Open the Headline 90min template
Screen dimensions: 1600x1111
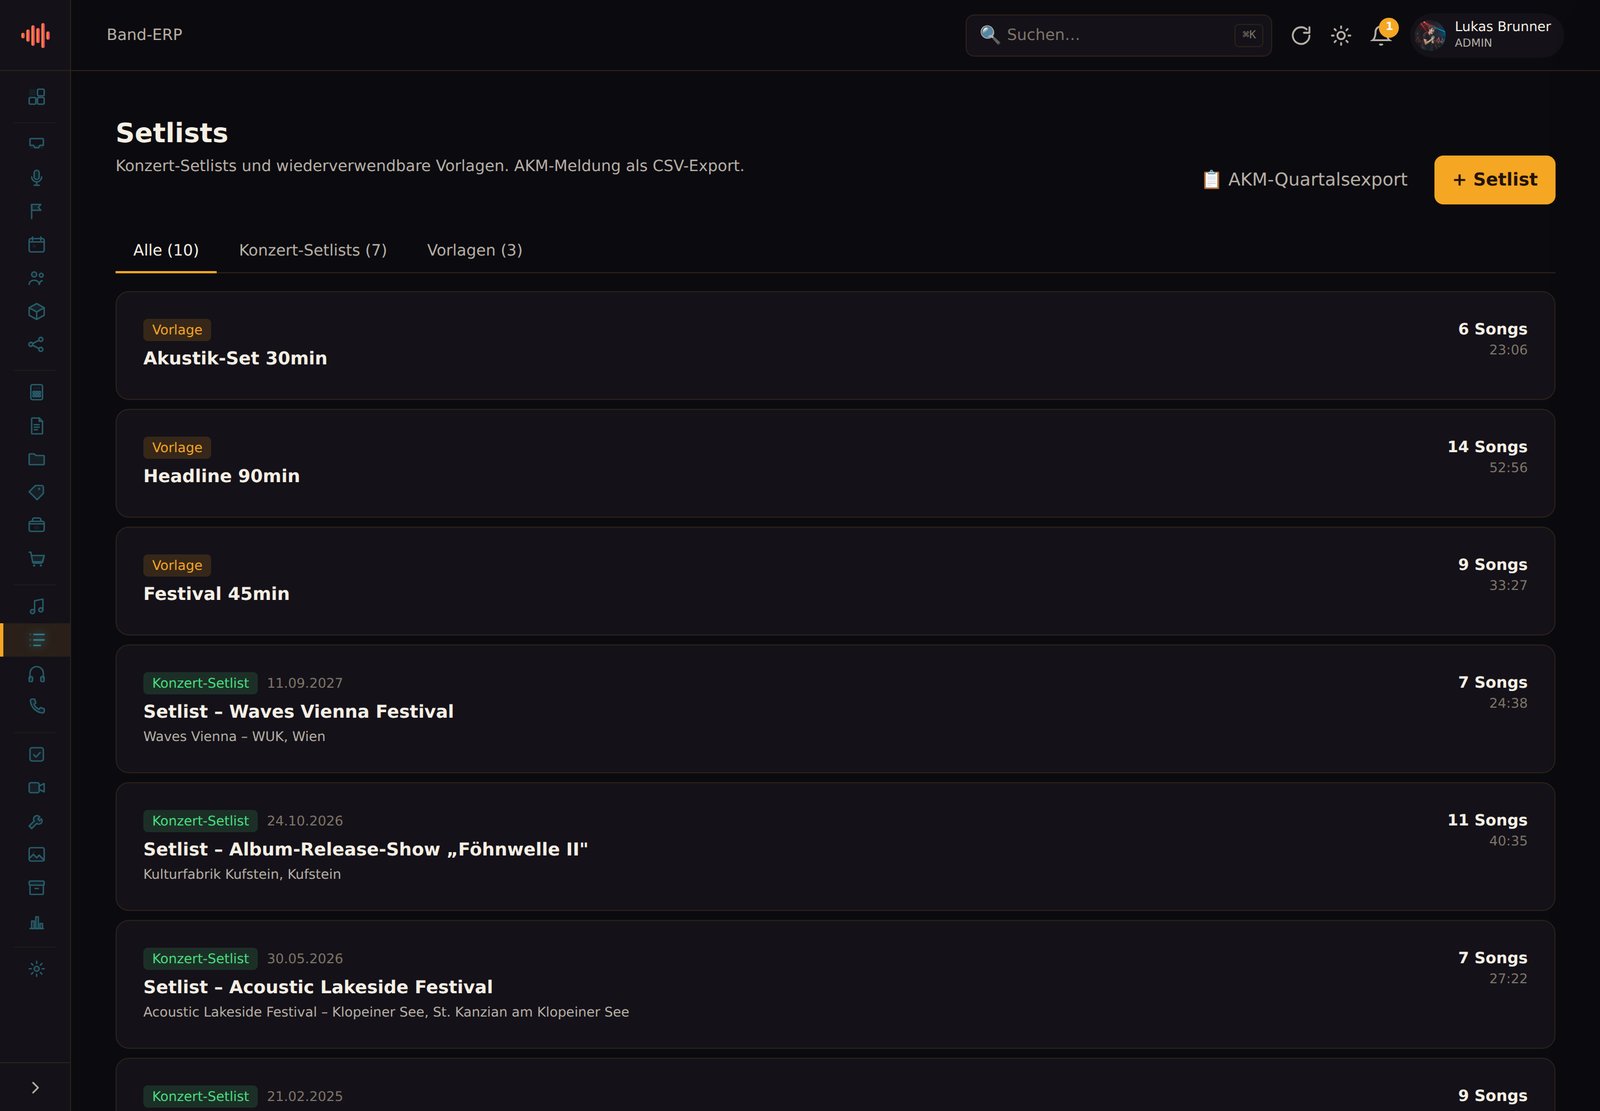835,463
